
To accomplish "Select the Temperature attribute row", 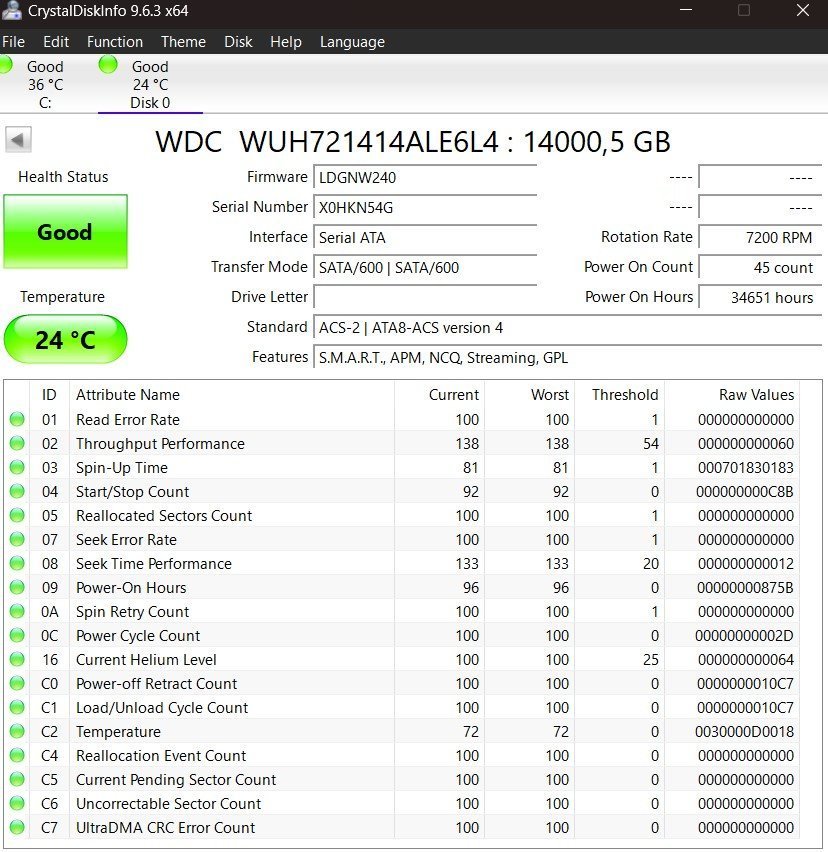I will 118,732.
